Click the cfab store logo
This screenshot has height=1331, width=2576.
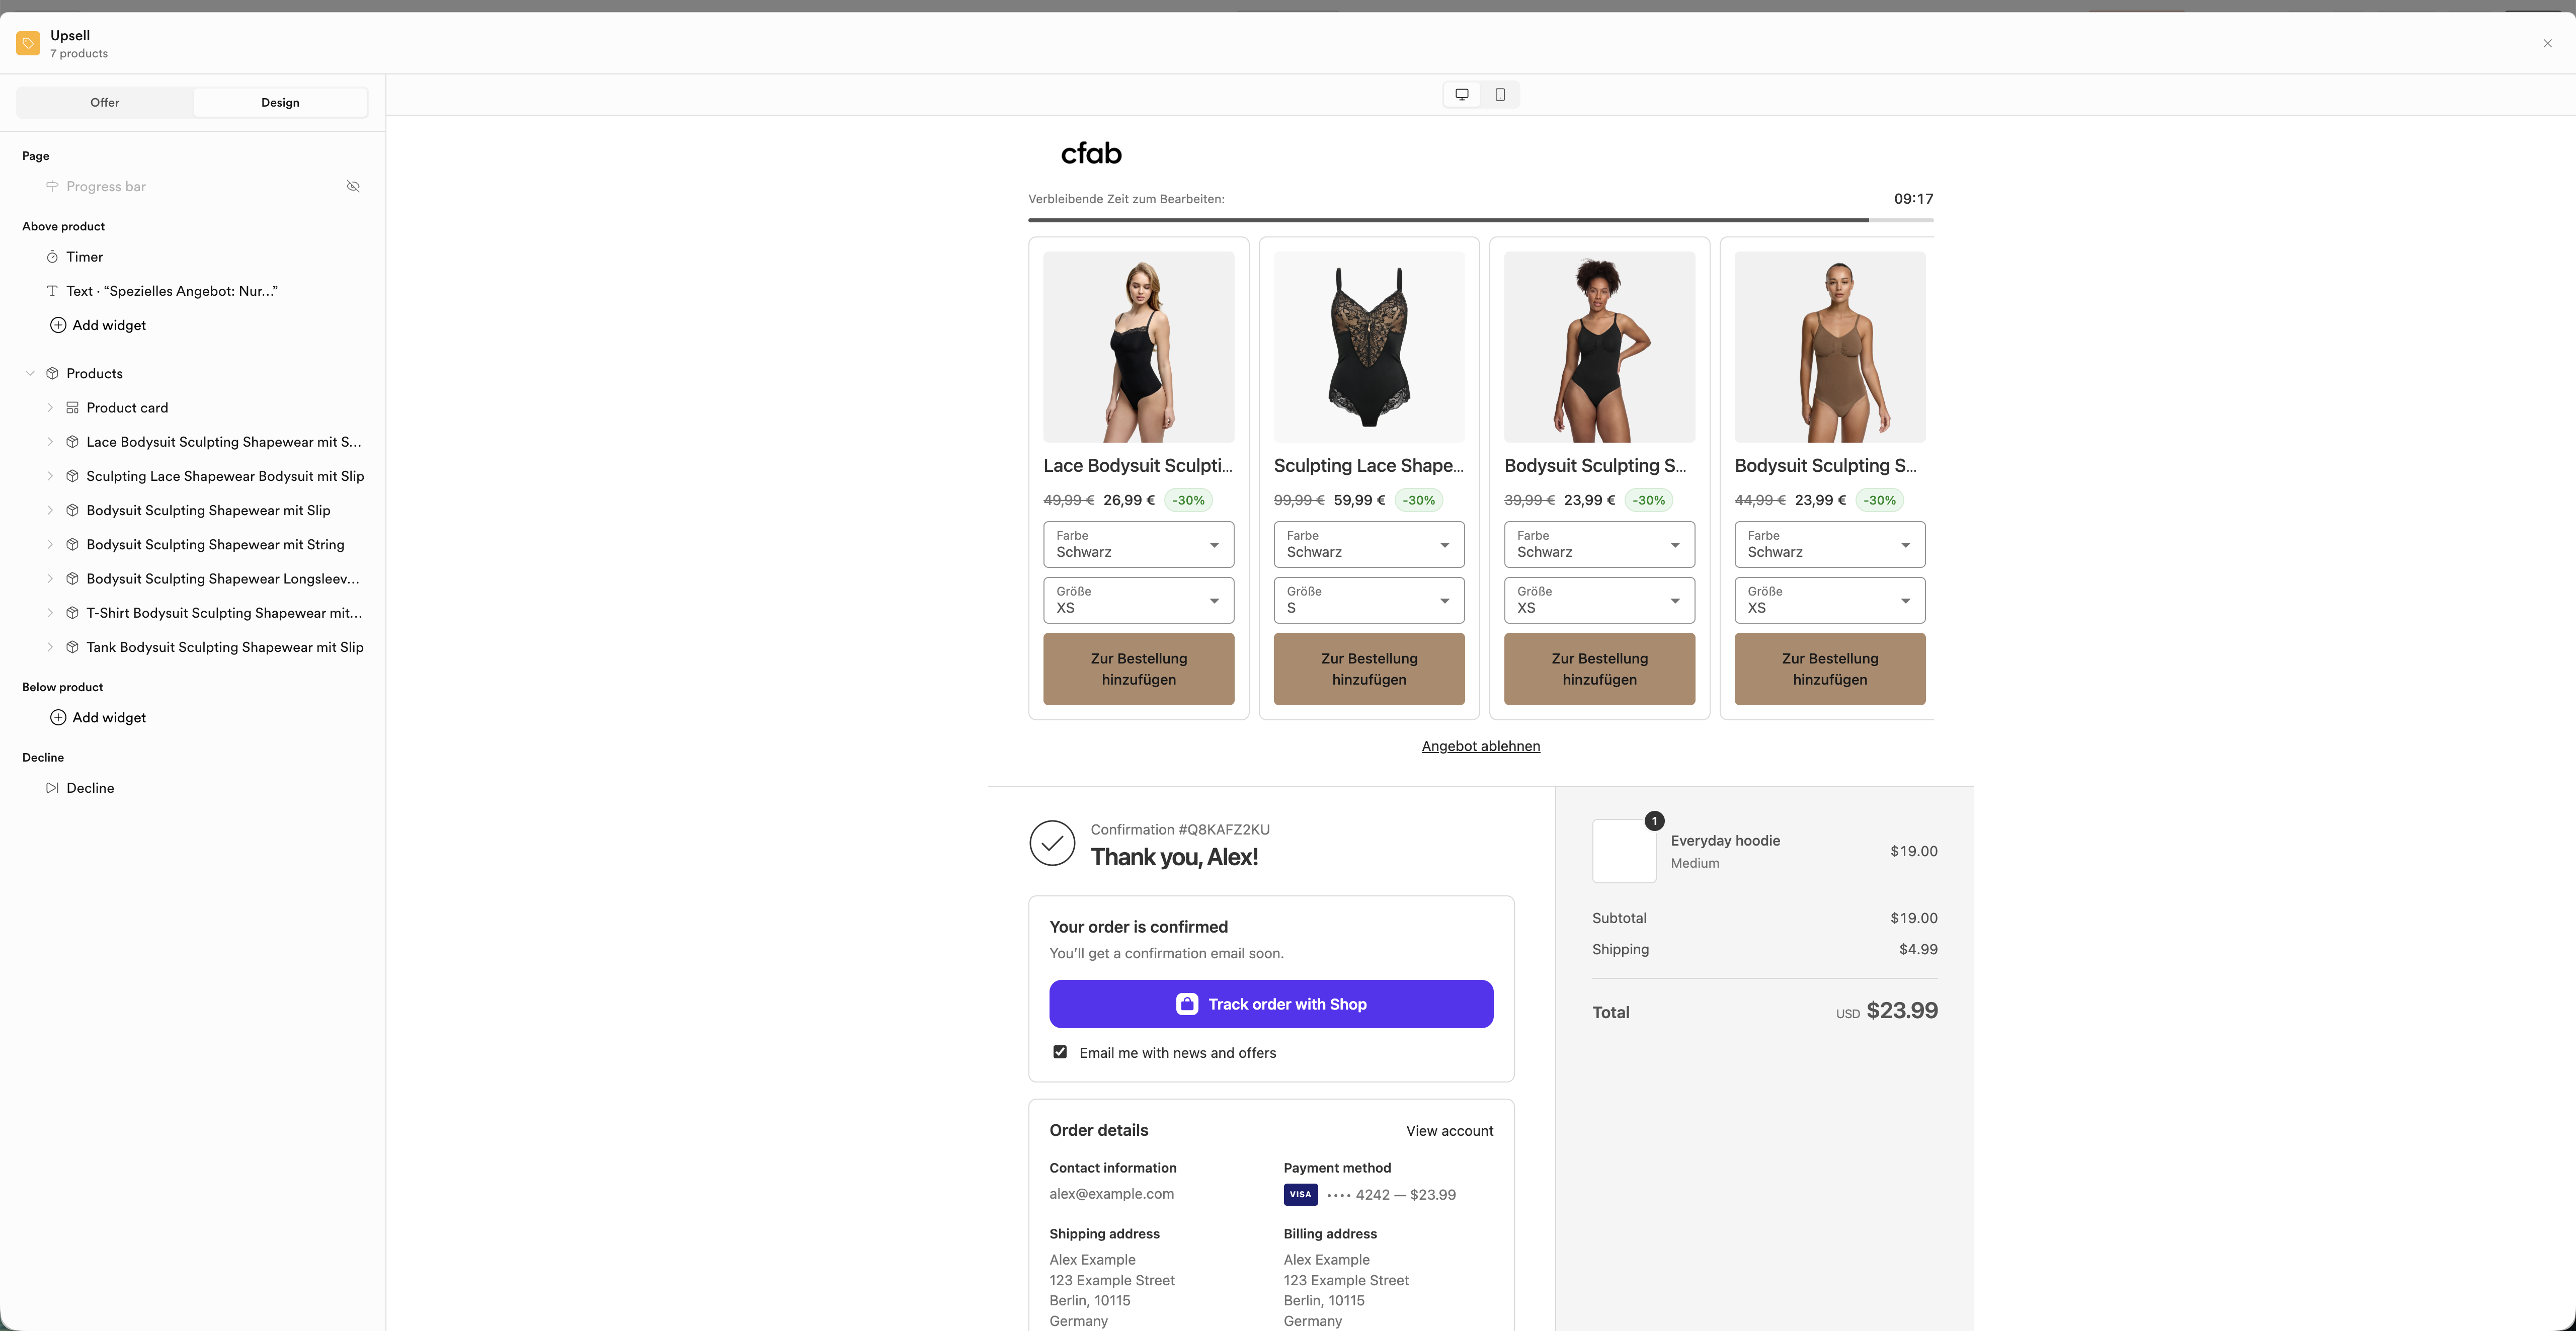click(1091, 154)
